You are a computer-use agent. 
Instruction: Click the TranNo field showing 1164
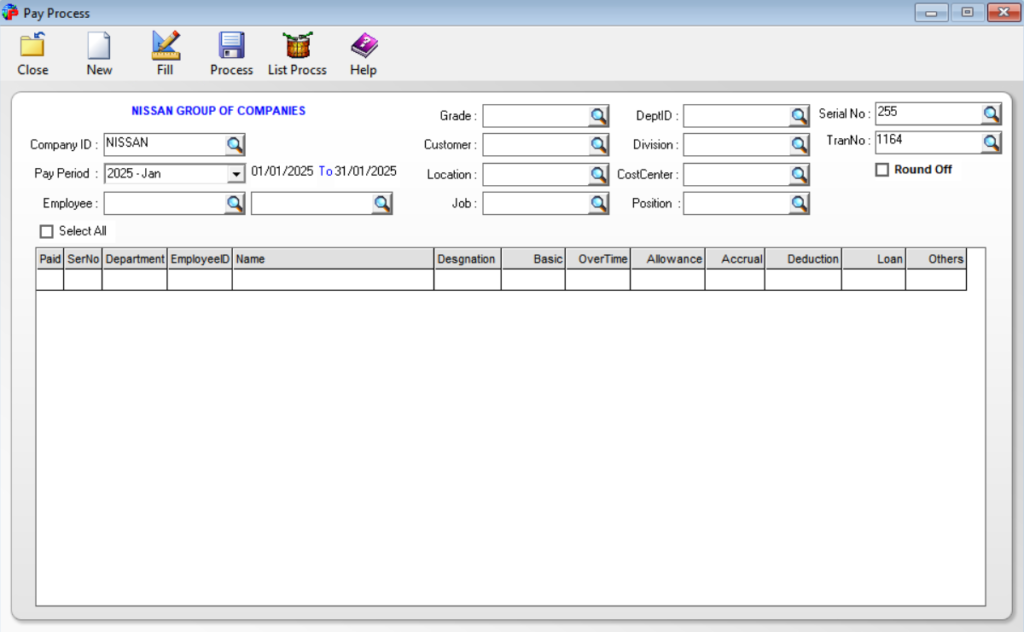pyautogui.click(x=929, y=142)
